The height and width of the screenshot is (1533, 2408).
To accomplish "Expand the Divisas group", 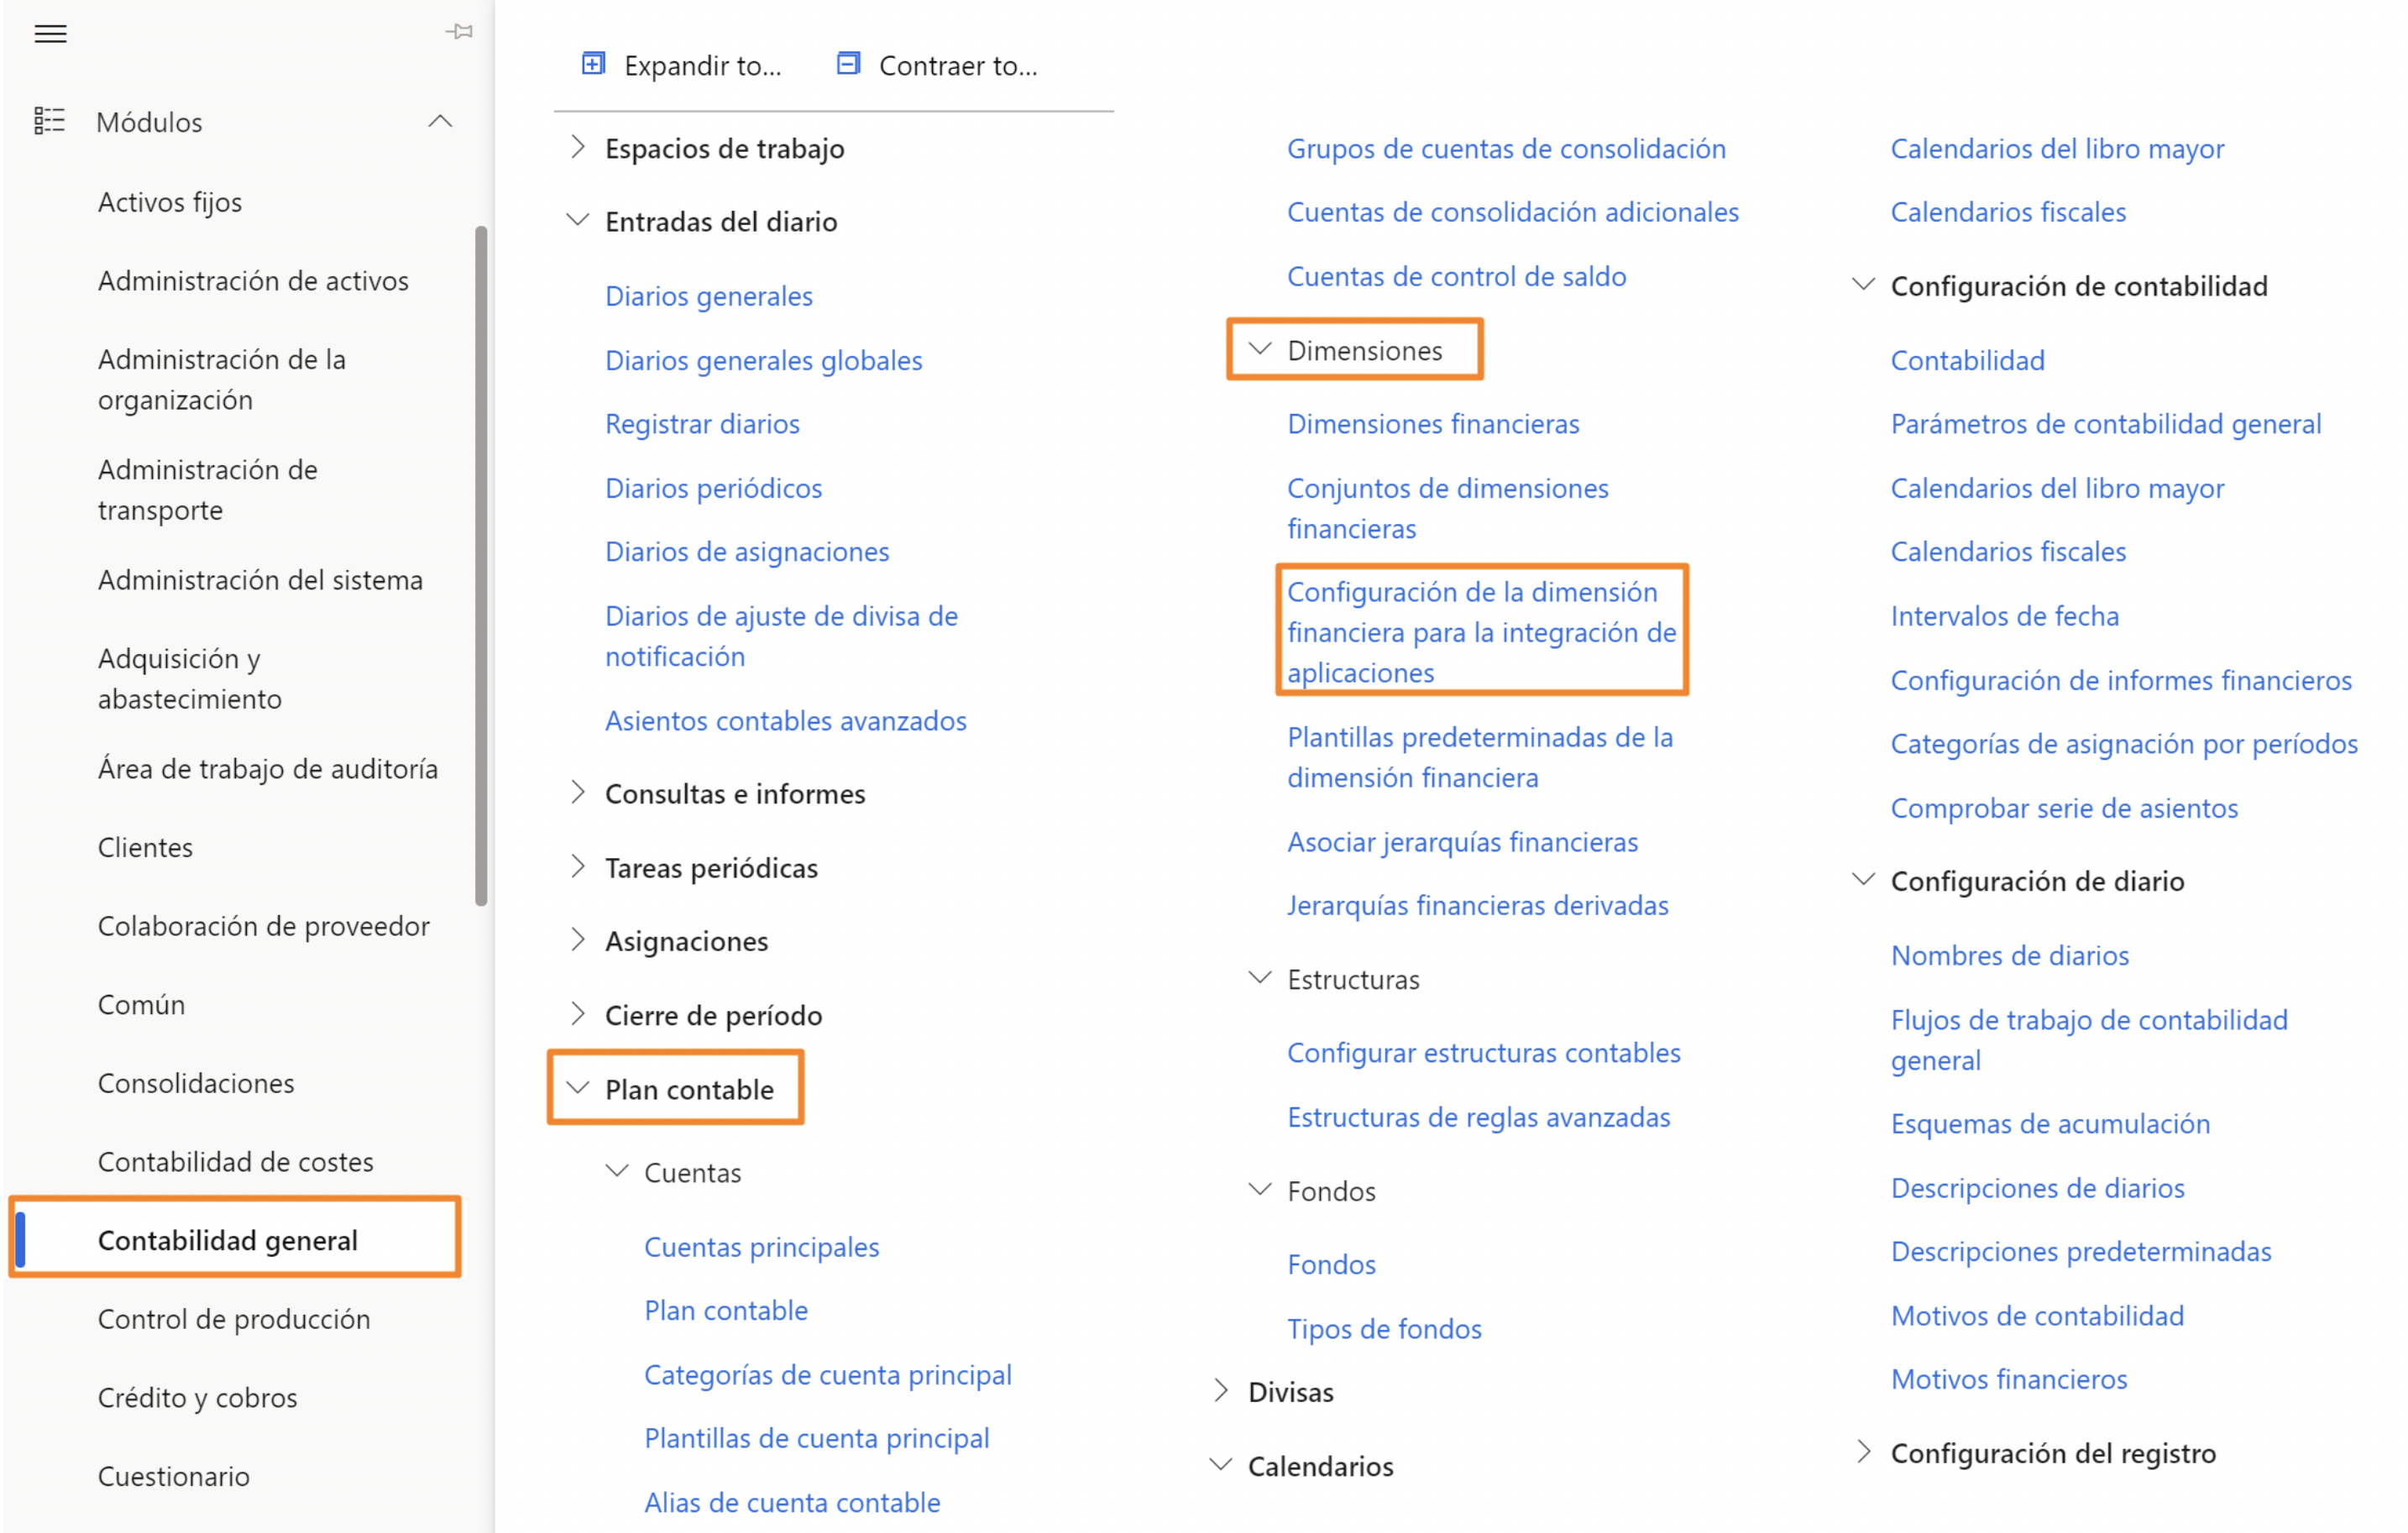I will (1220, 1390).
